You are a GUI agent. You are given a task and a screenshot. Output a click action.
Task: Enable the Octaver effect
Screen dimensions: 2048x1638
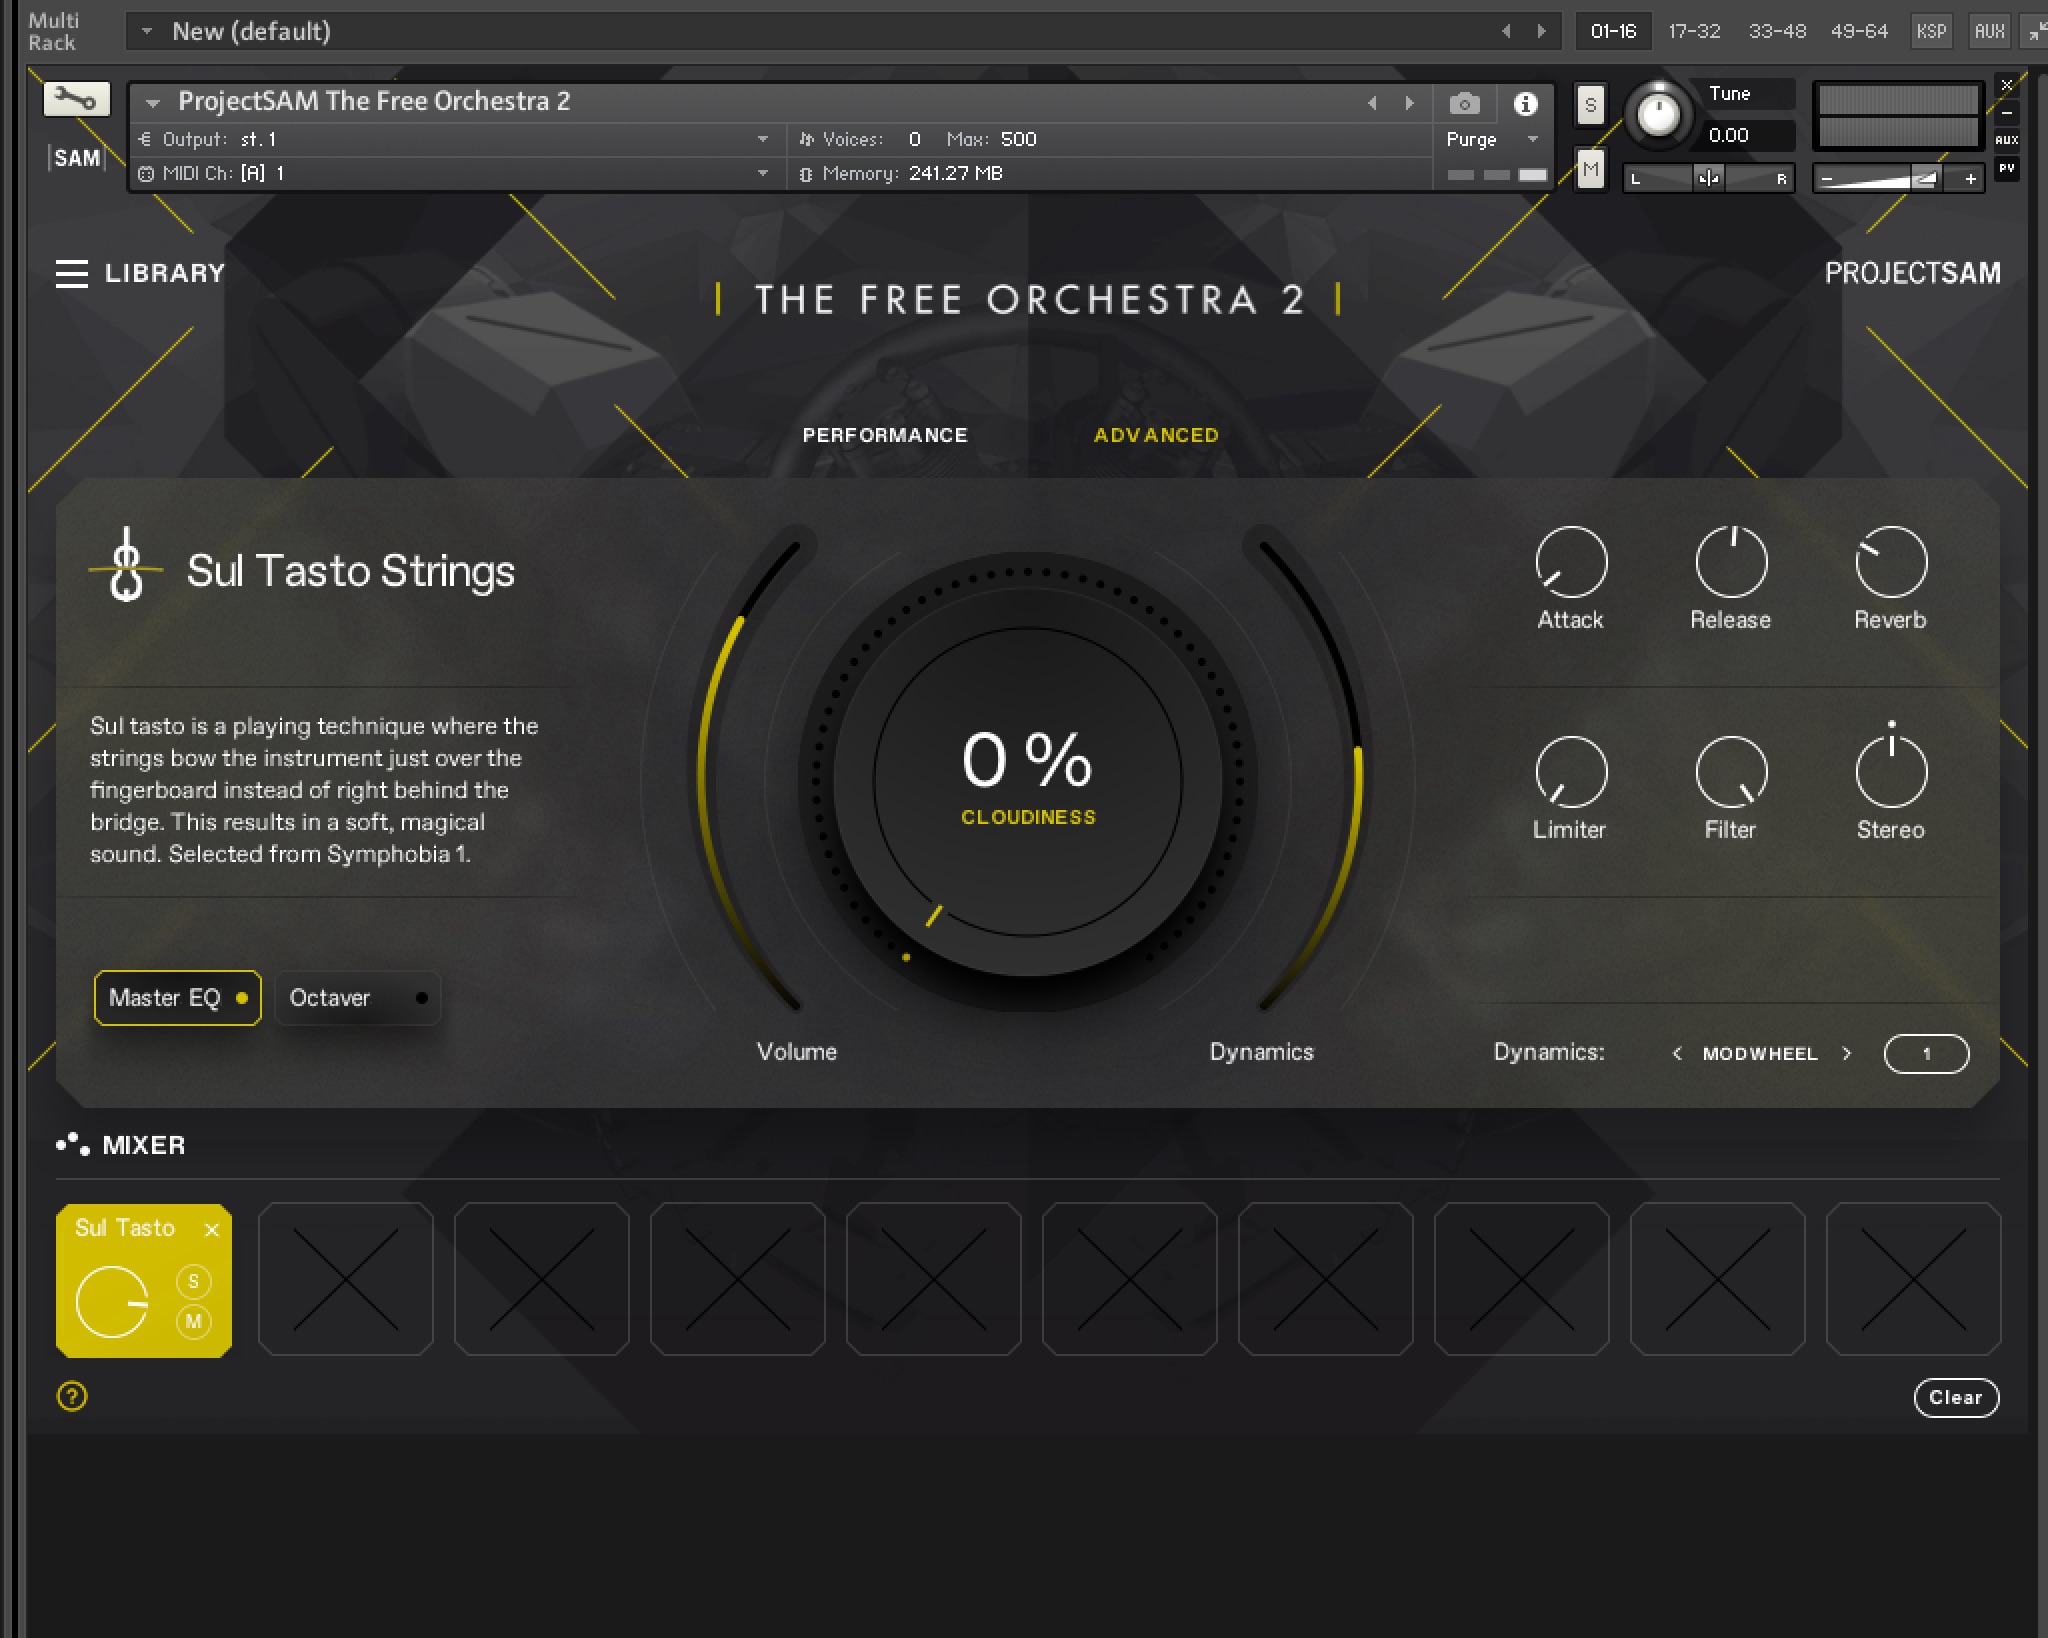pyautogui.click(x=357, y=998)
